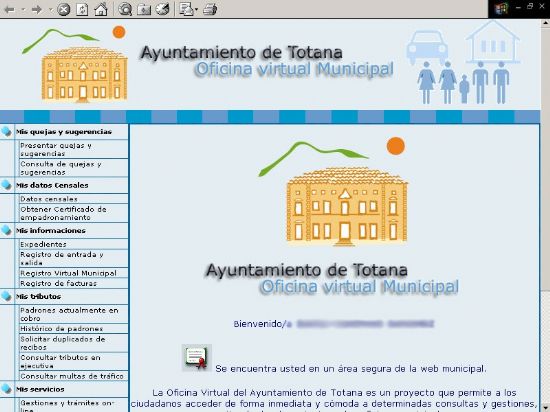Open the Mis tributos section

[x=38, y=297]
